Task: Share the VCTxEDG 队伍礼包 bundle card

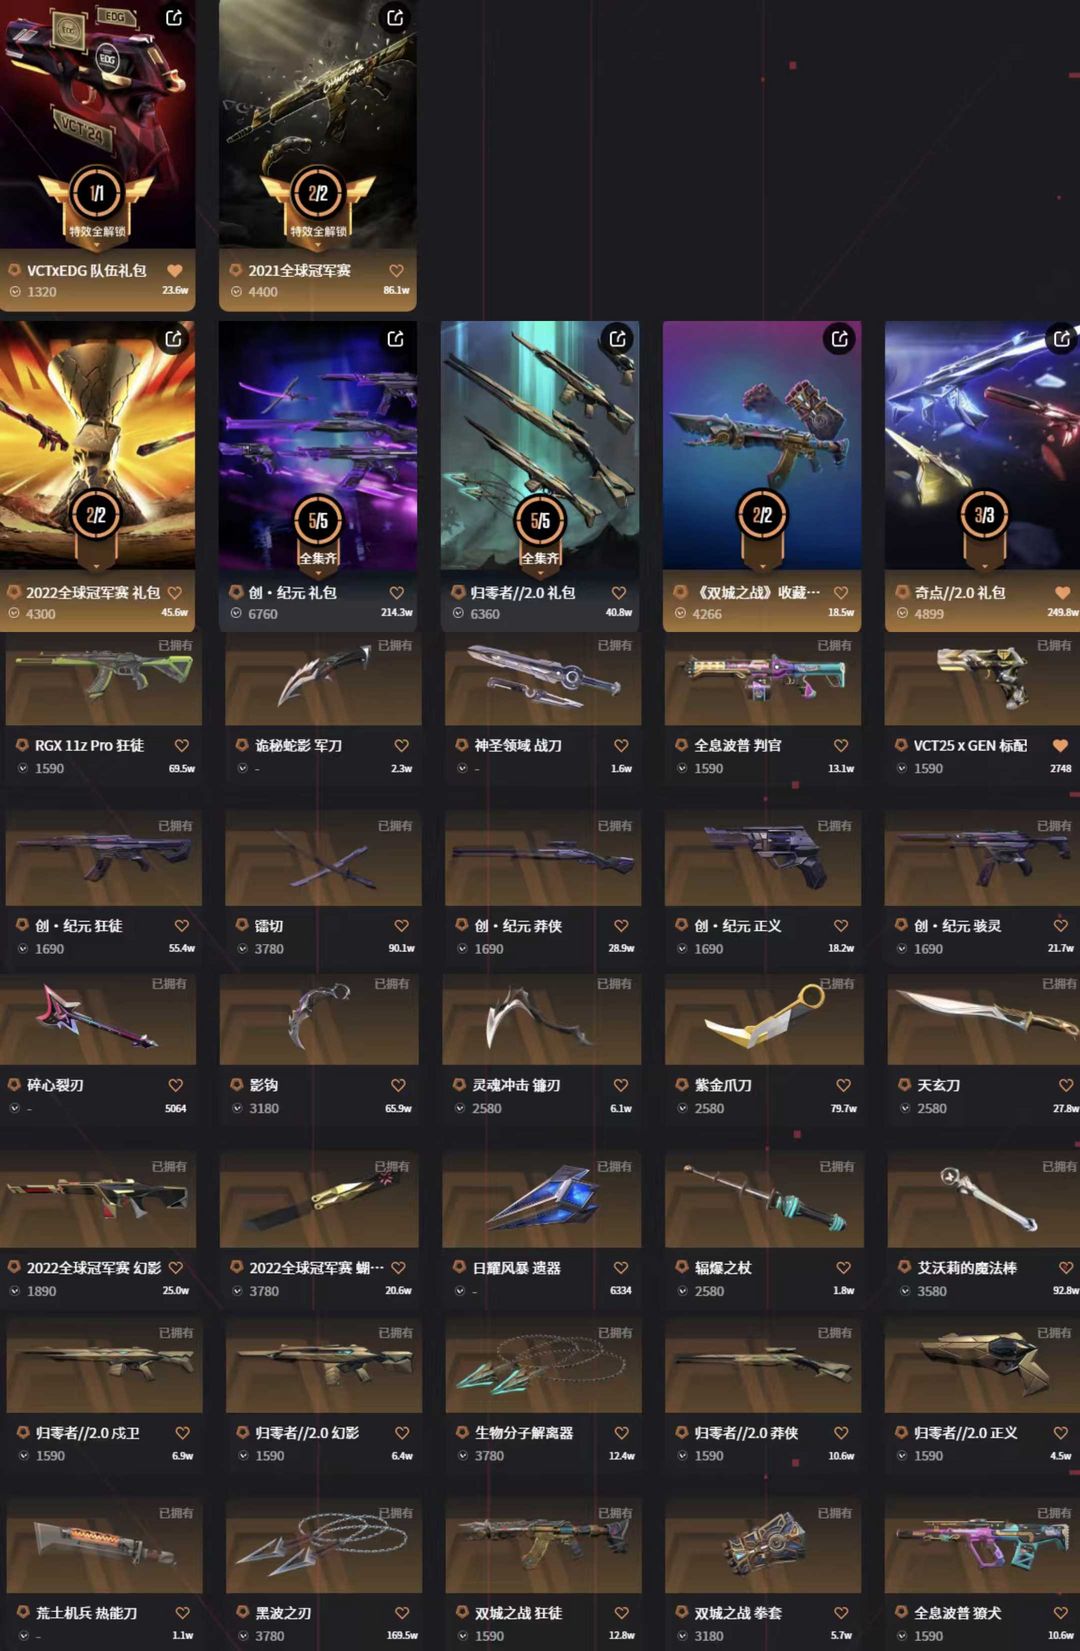Action: tap(174, 17)
